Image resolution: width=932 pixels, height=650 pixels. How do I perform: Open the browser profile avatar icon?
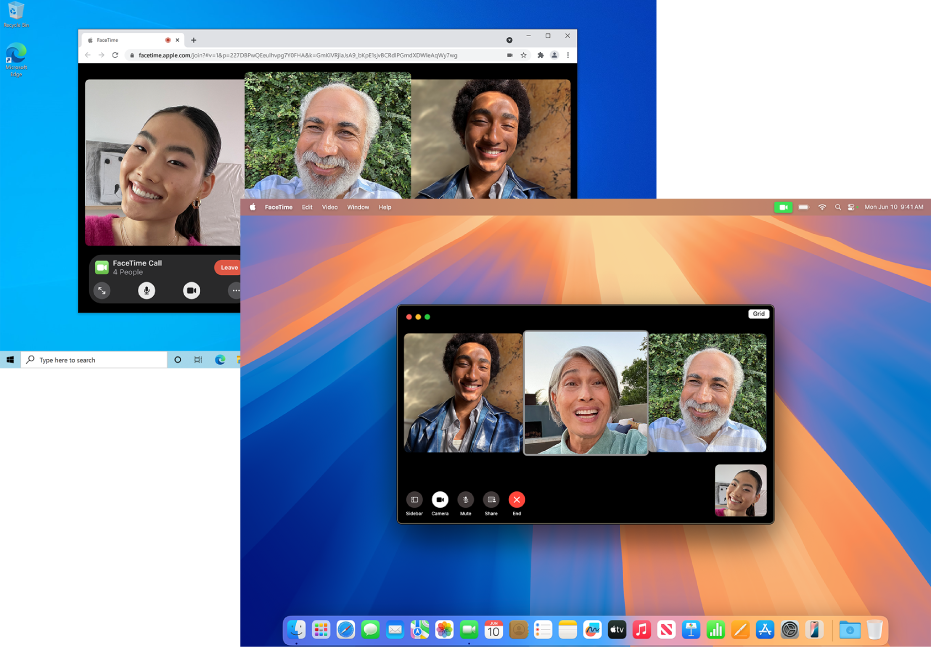coord(554,55)
